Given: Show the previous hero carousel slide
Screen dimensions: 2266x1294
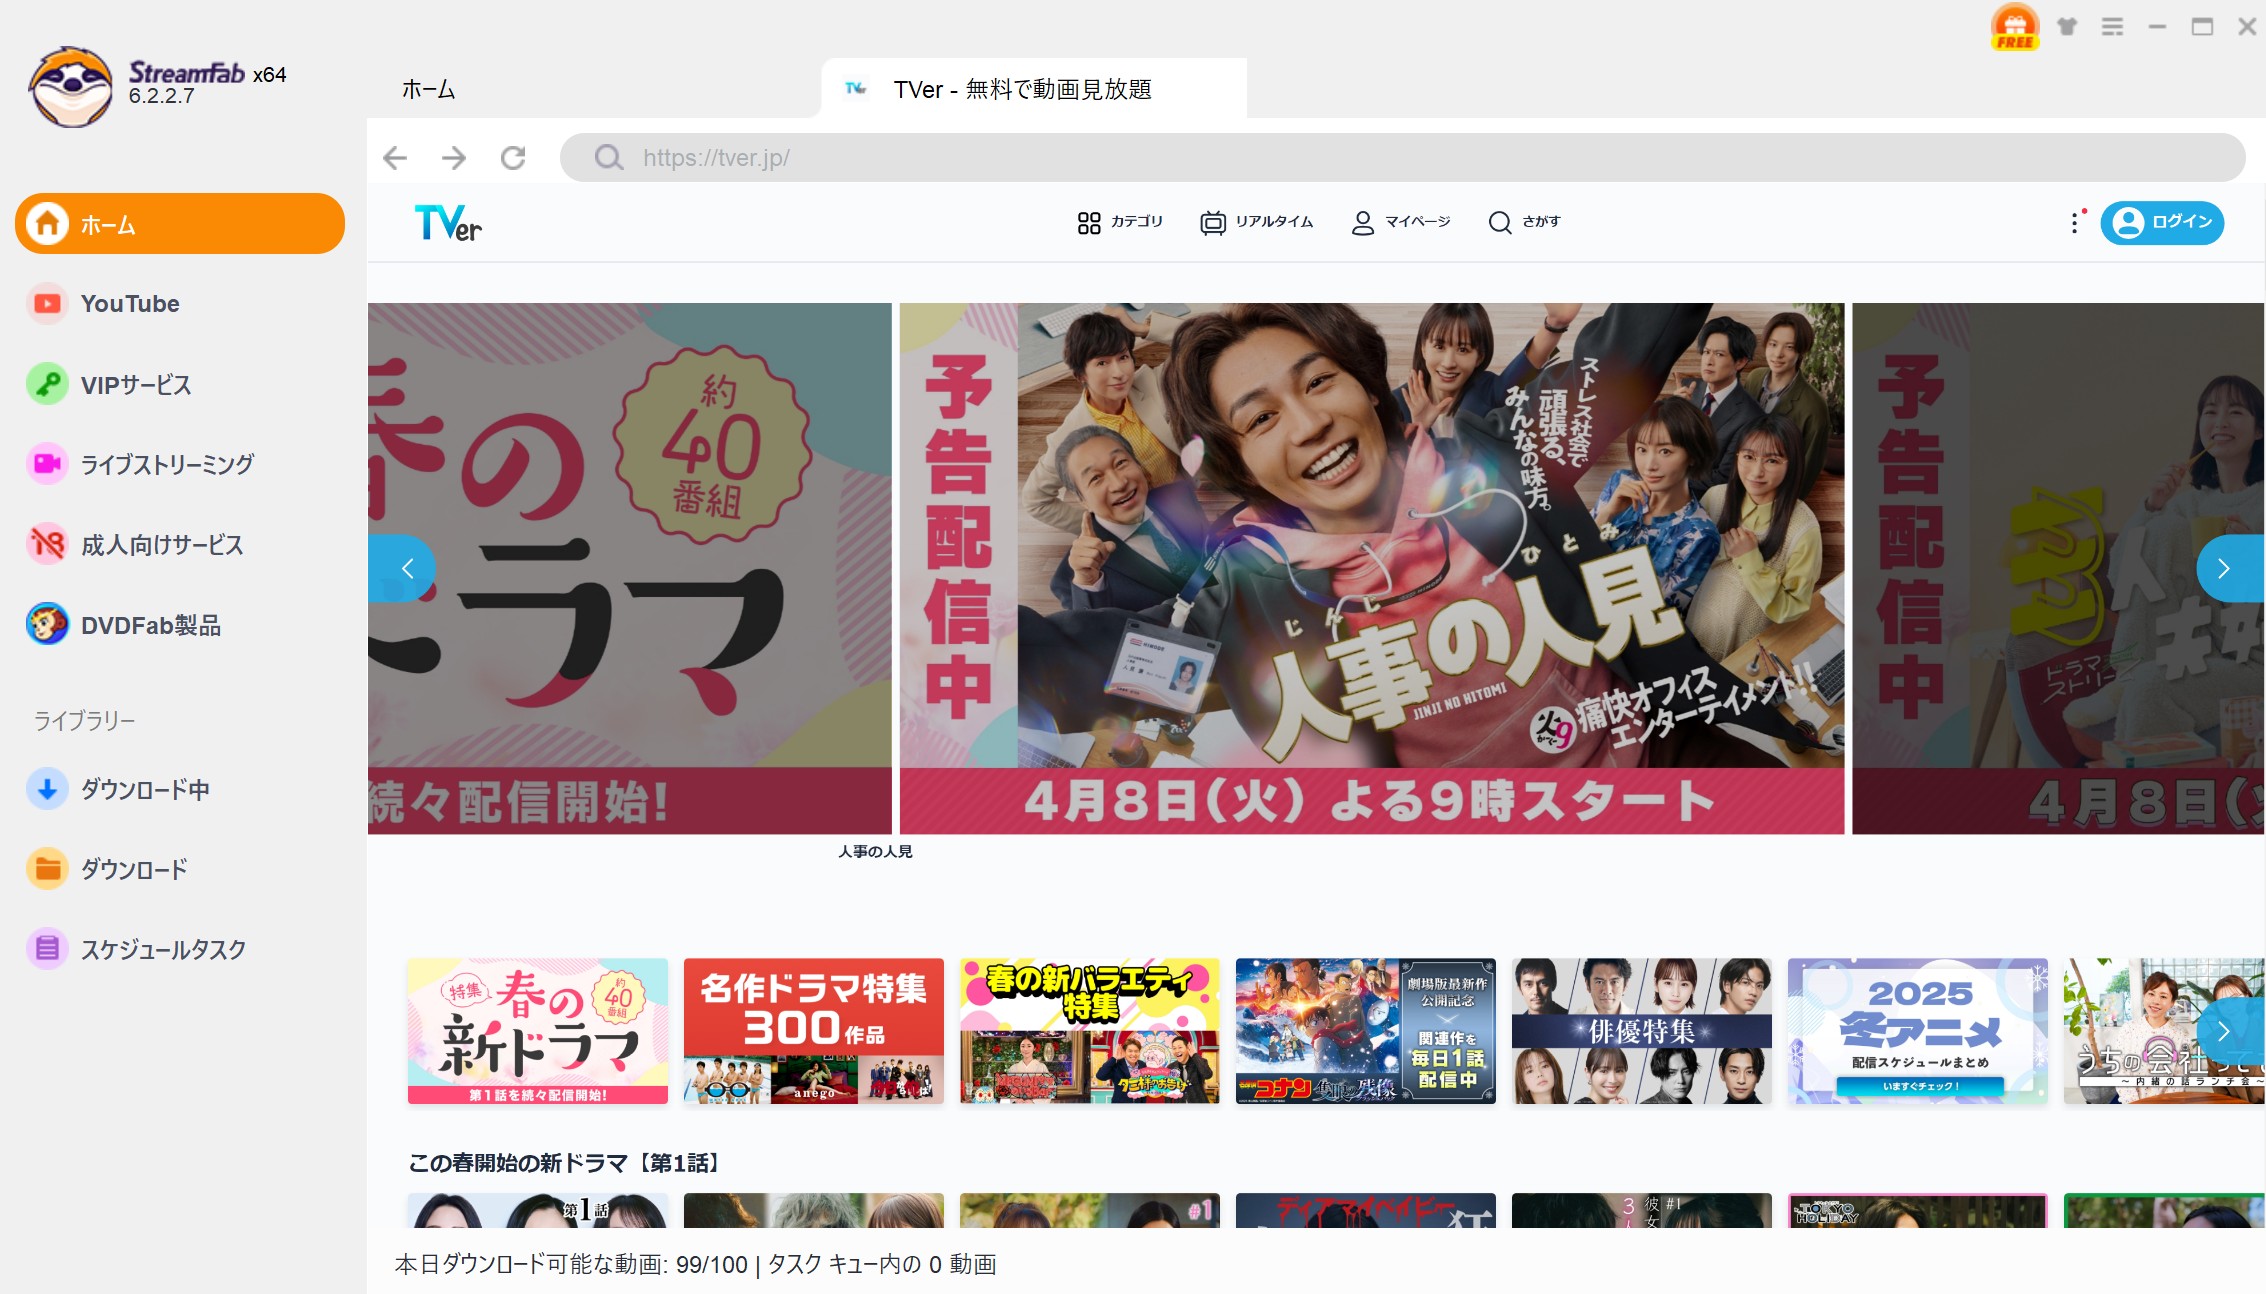Looking at the screenshot, I should pos(402,568).
